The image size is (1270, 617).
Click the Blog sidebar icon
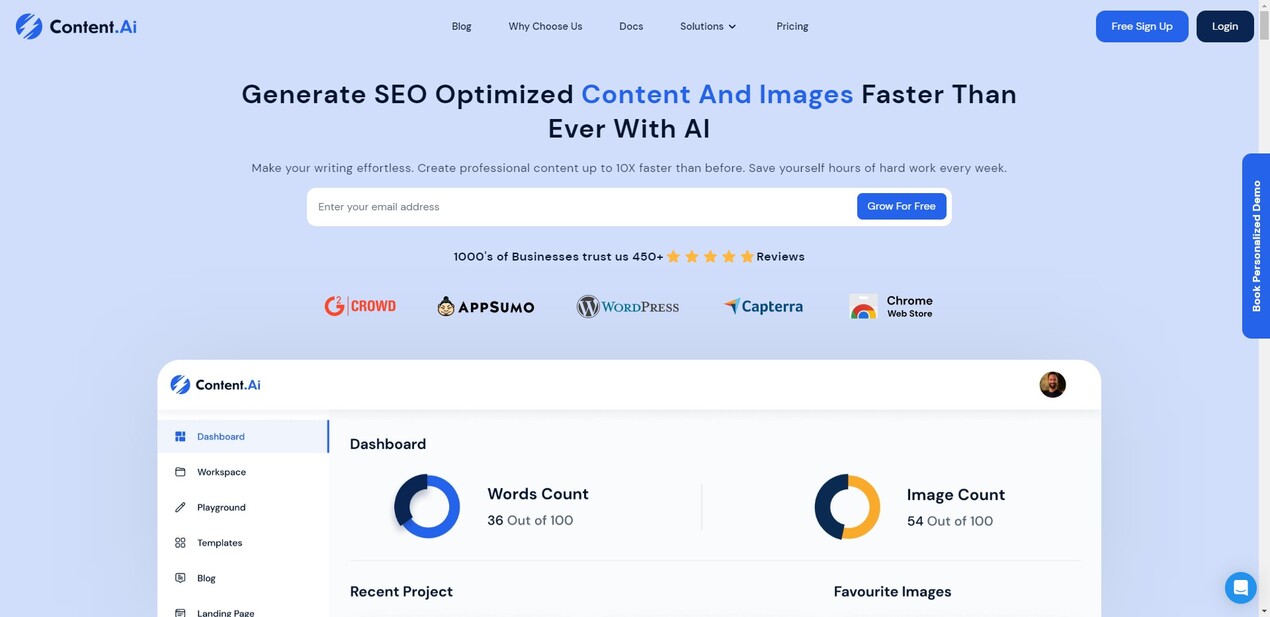[180, 577]
